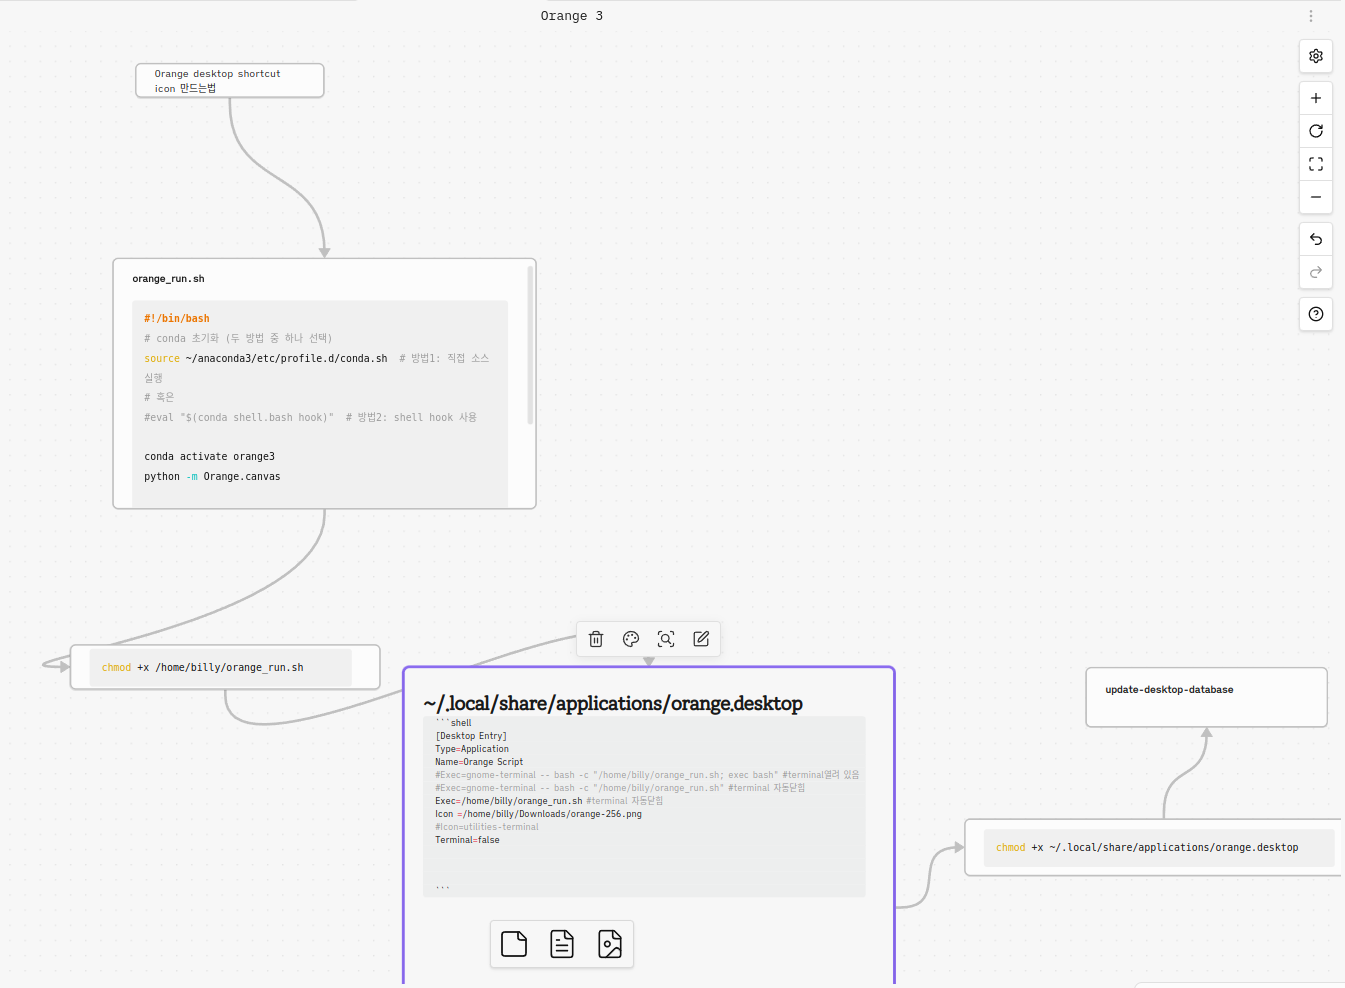Select the 'Orange desktop shortcut icon' node

point(230,81)
